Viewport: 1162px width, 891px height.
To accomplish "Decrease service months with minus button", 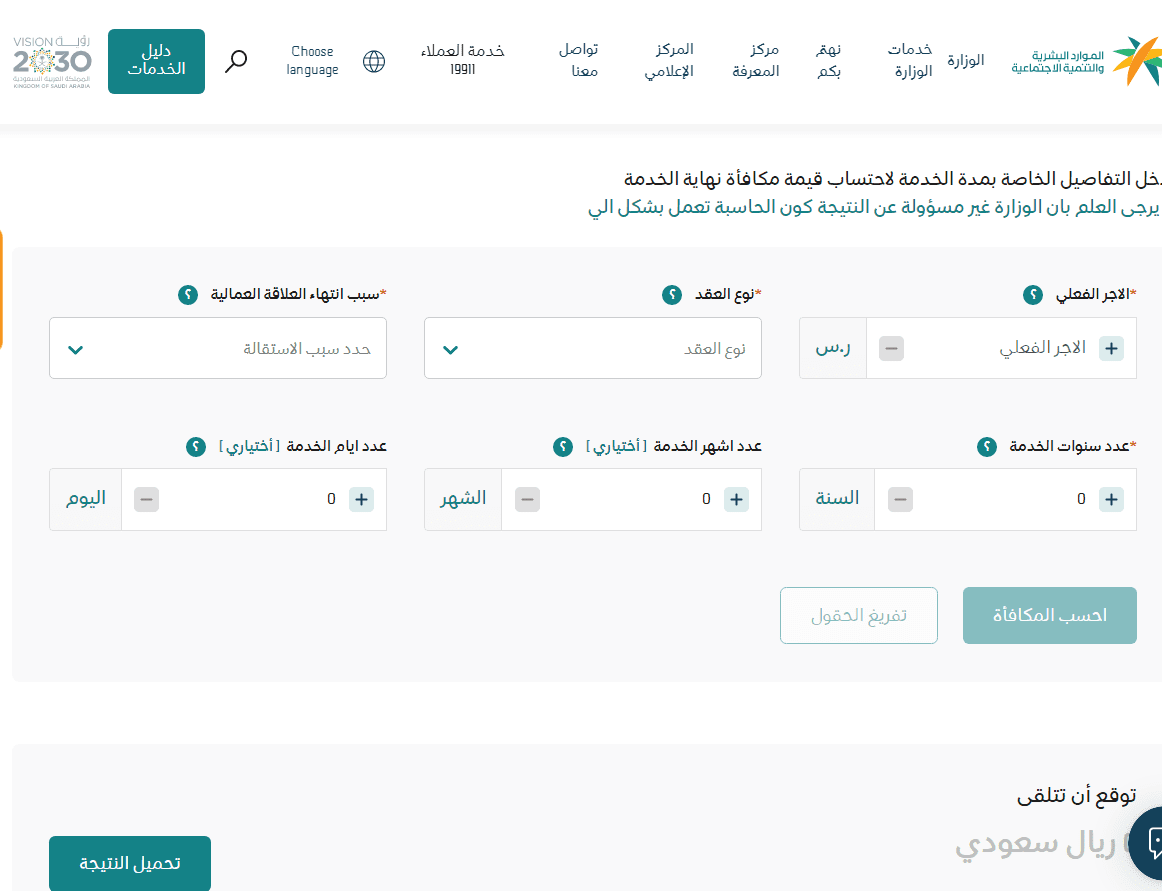I will coord(528,500).
